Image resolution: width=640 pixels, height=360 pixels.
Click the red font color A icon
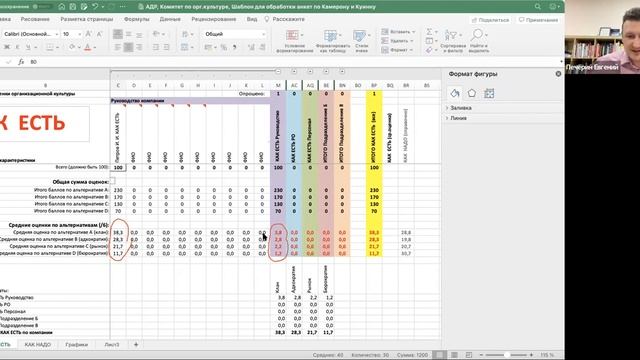(x=87, y=47)
